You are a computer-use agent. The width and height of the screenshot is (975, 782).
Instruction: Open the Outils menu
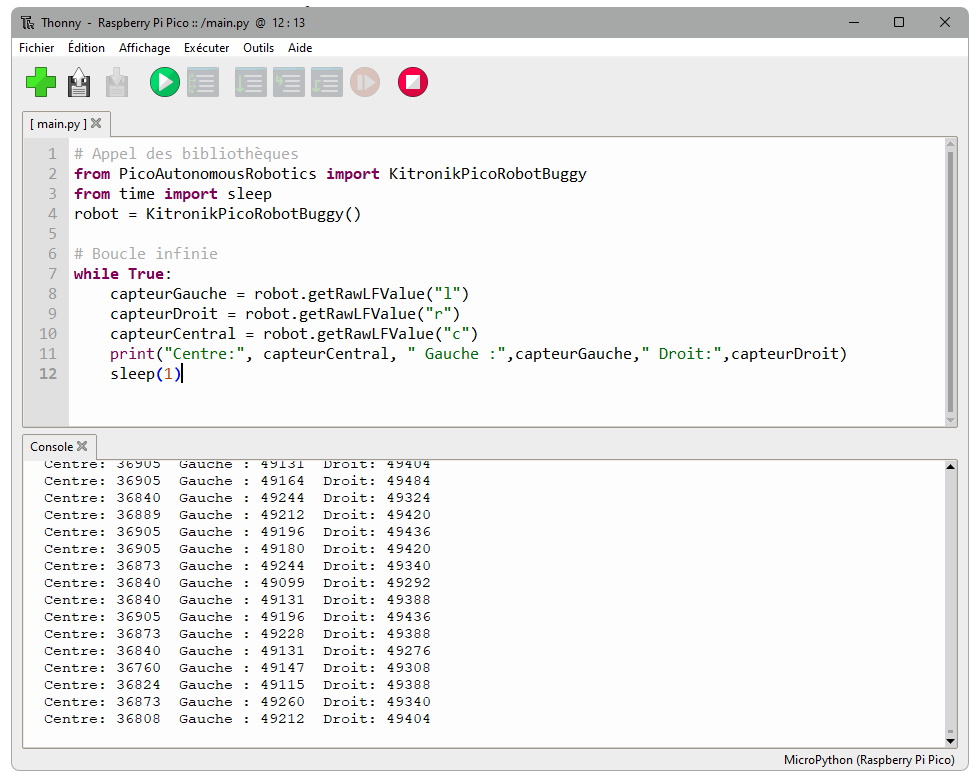pos(258,48)
